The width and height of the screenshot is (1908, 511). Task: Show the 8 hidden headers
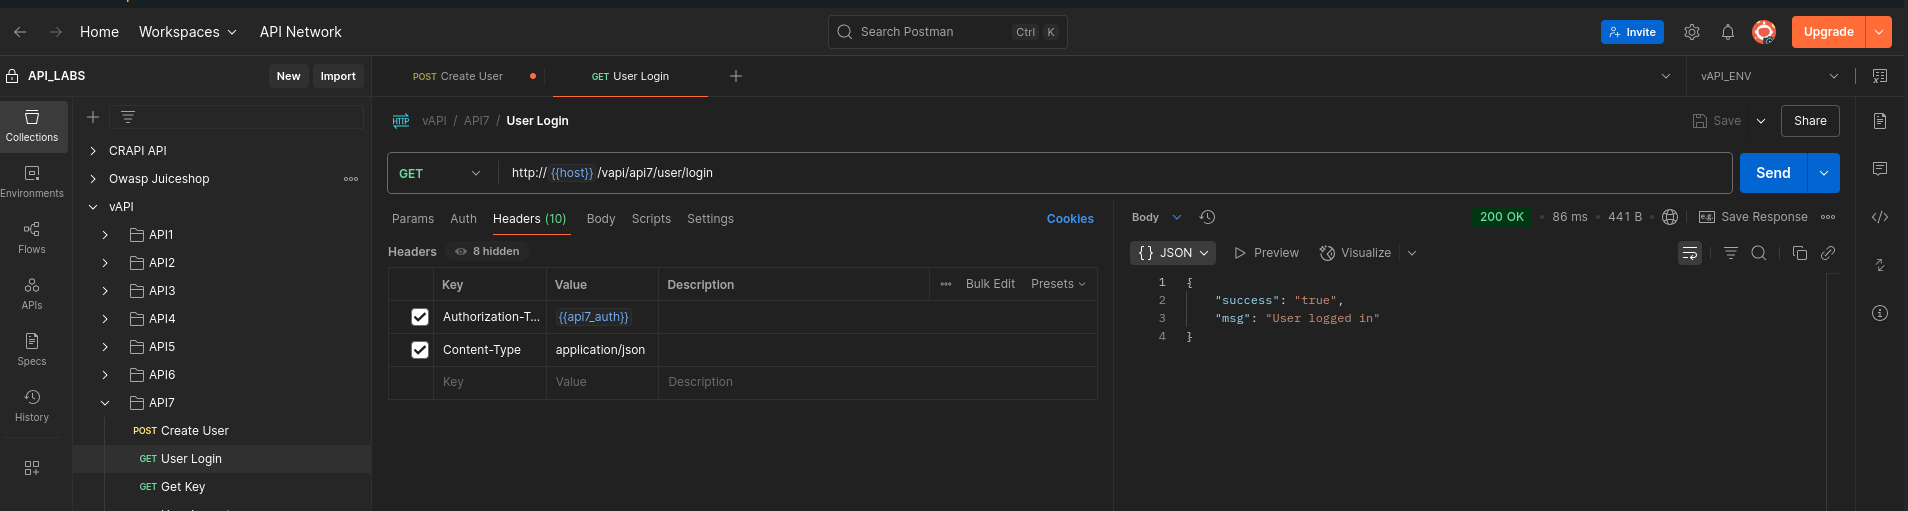(x=487, y=252)
